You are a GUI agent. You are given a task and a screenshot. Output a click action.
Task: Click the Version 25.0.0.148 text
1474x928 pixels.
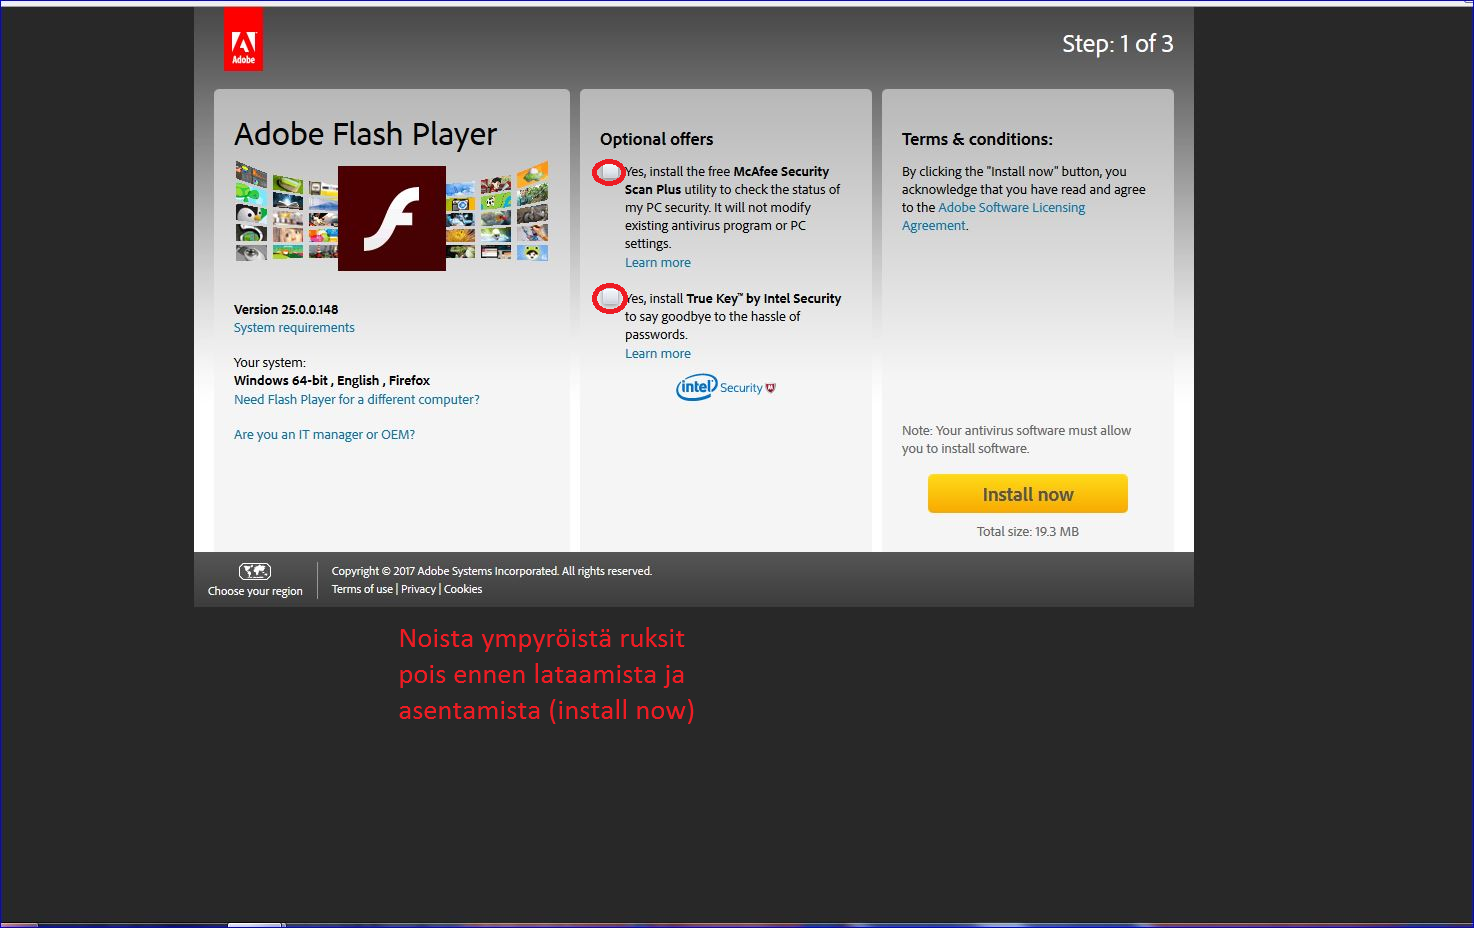point(286,309)
